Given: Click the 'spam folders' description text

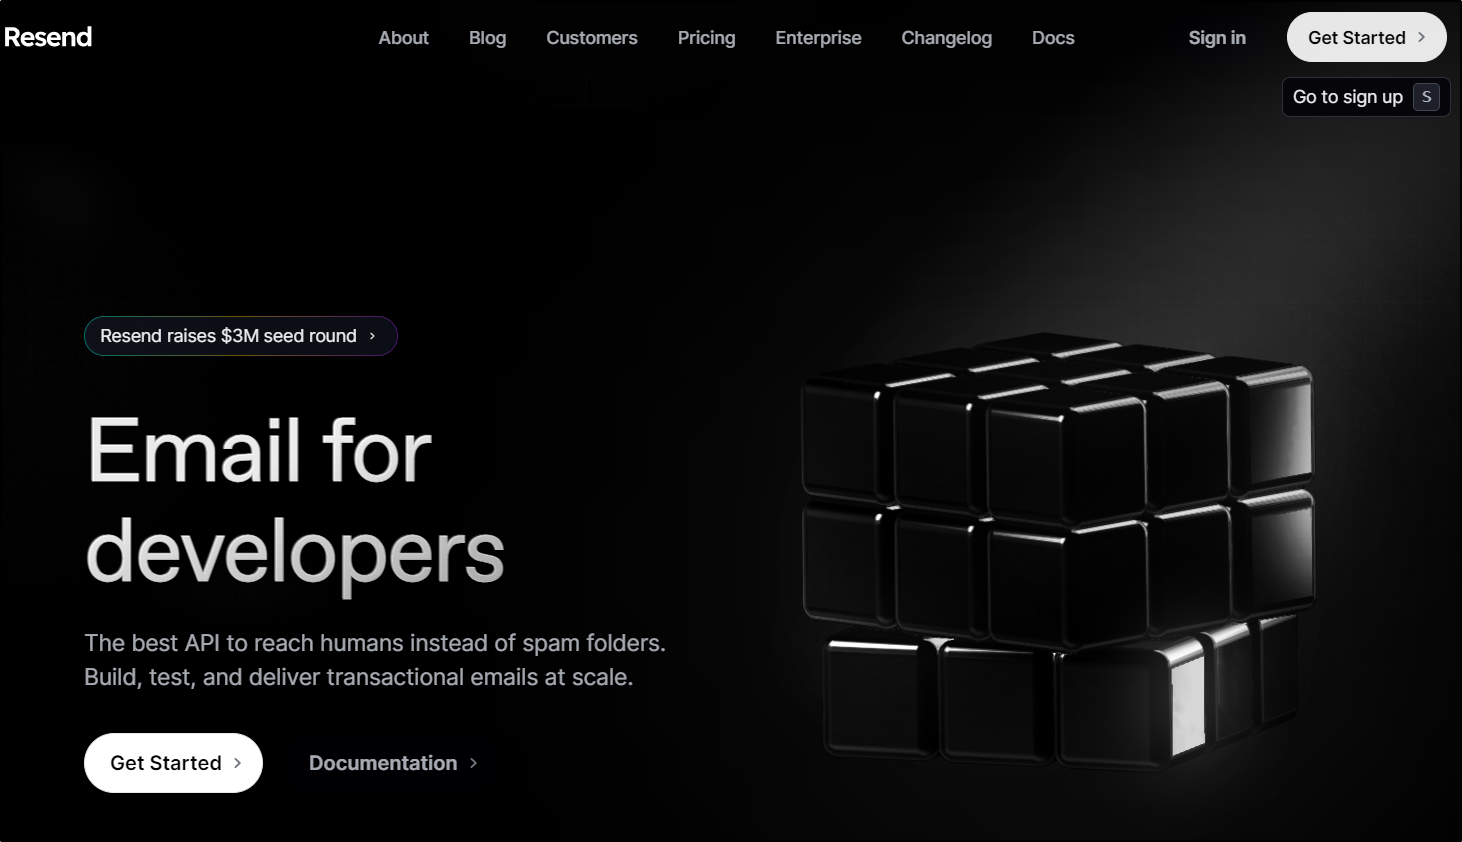Looking at the screenshot, I should tap(374, 660).
